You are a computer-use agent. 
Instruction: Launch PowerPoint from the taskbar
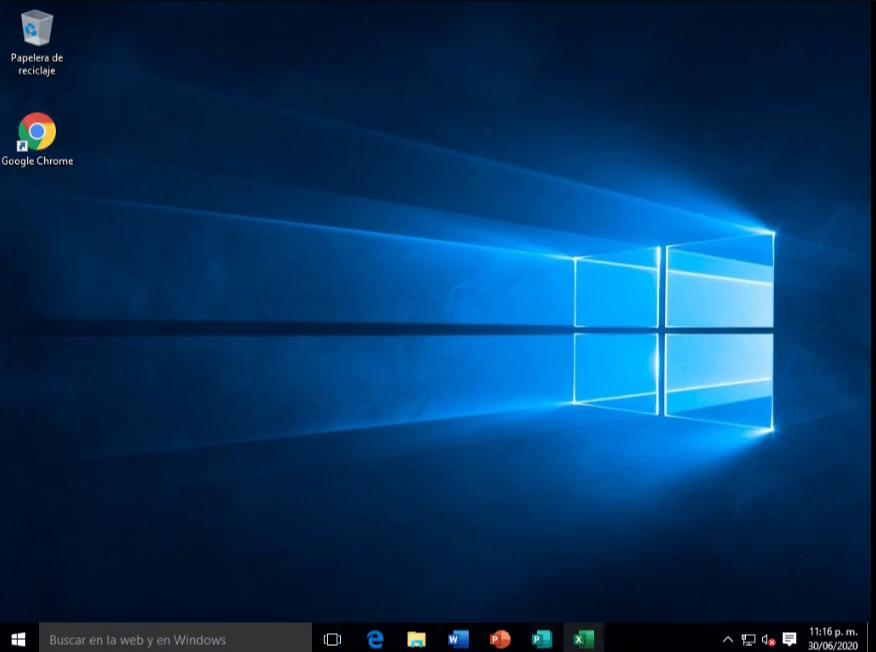pos(500,639)
